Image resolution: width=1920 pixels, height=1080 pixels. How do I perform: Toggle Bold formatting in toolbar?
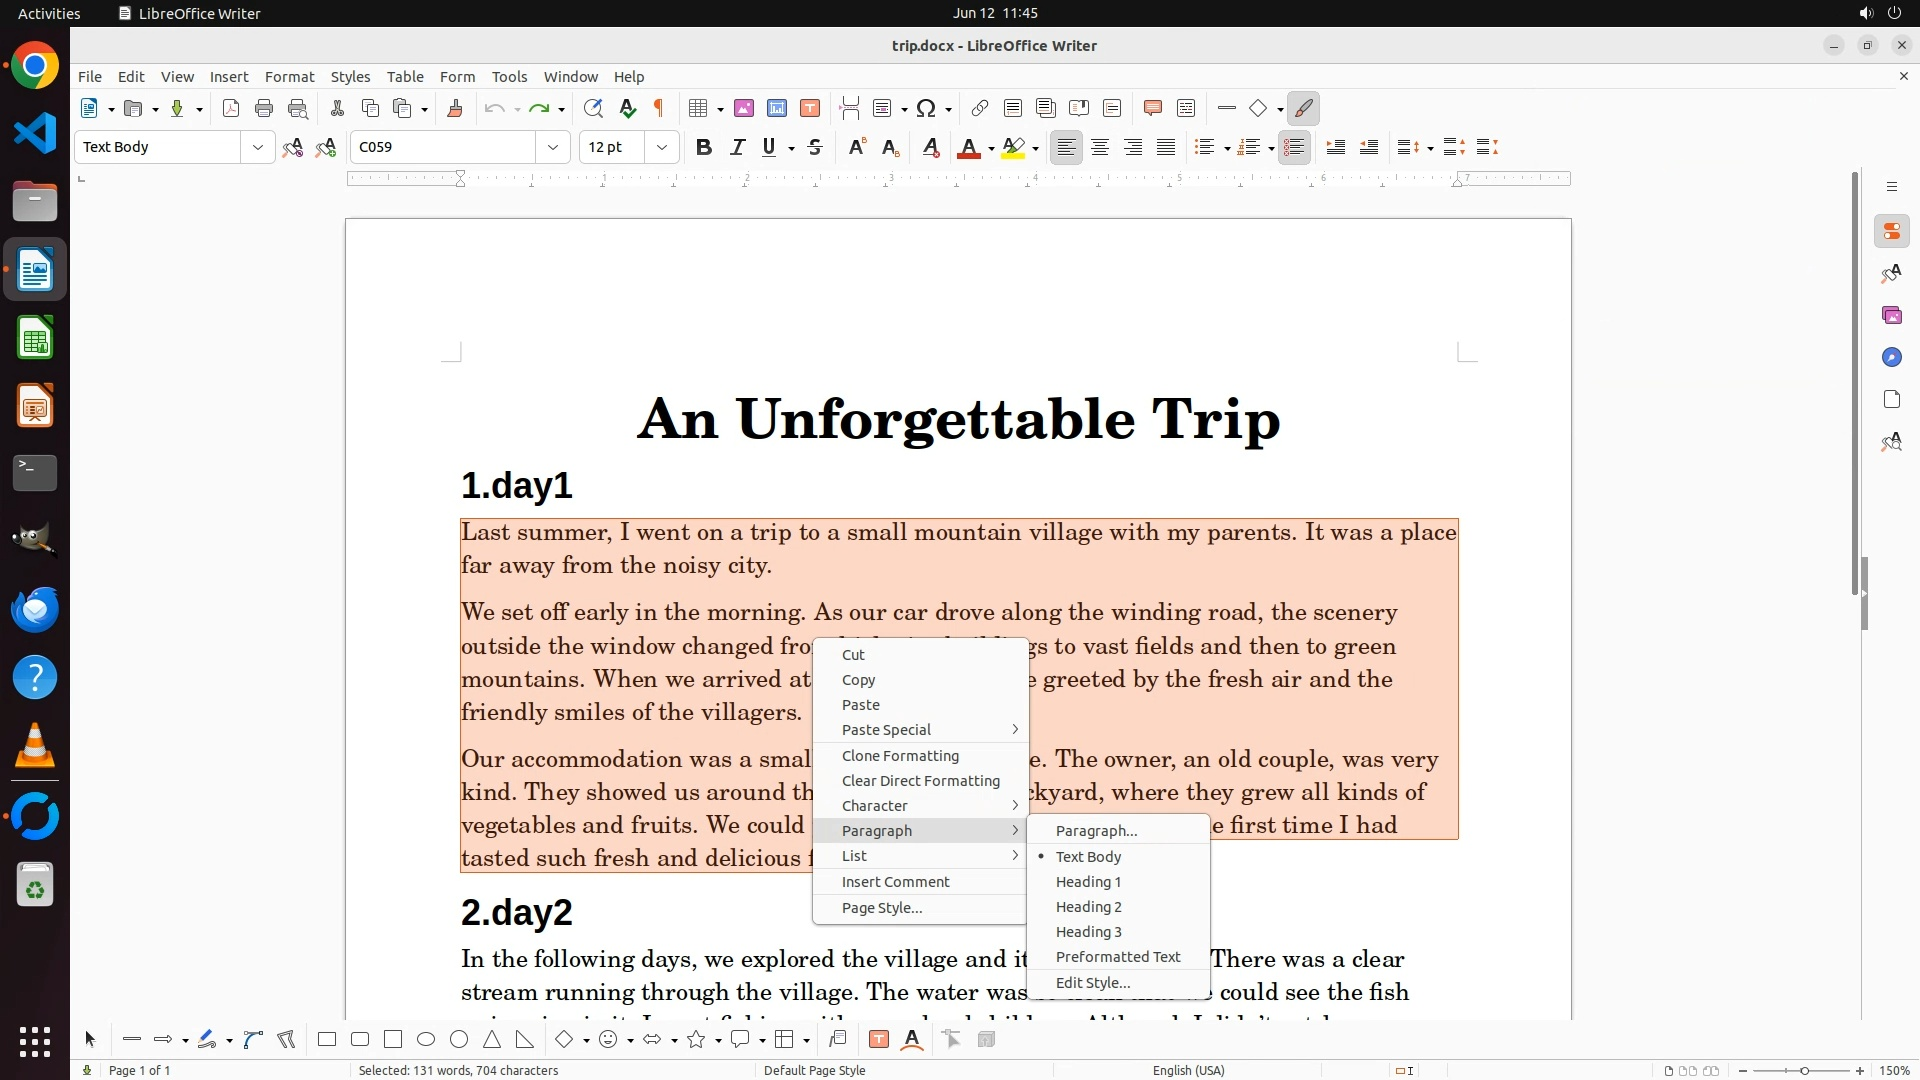pos(704,147)
